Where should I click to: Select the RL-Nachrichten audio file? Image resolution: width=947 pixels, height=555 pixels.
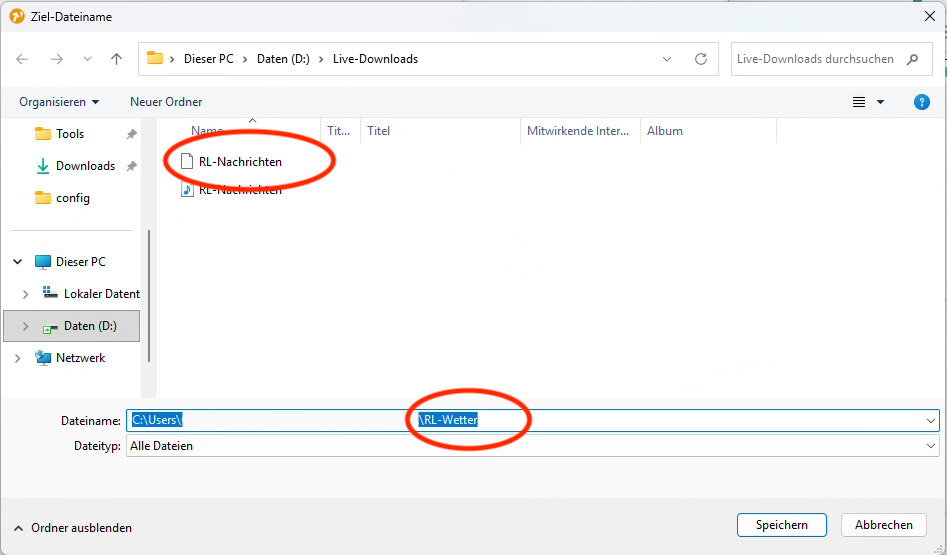(239, 190)
